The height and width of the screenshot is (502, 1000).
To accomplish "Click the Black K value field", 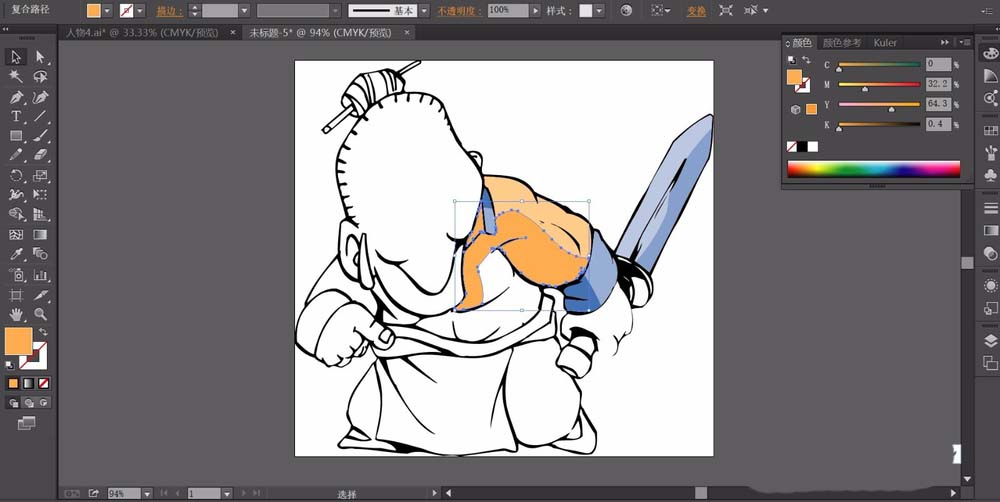I will pos(939,124).
